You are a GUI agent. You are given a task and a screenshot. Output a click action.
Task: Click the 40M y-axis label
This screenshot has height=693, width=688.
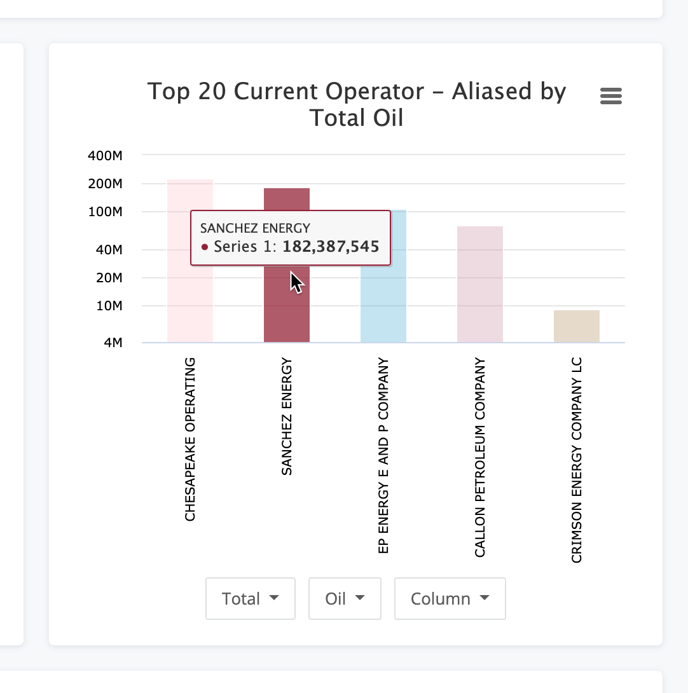[x=109, y=250]
